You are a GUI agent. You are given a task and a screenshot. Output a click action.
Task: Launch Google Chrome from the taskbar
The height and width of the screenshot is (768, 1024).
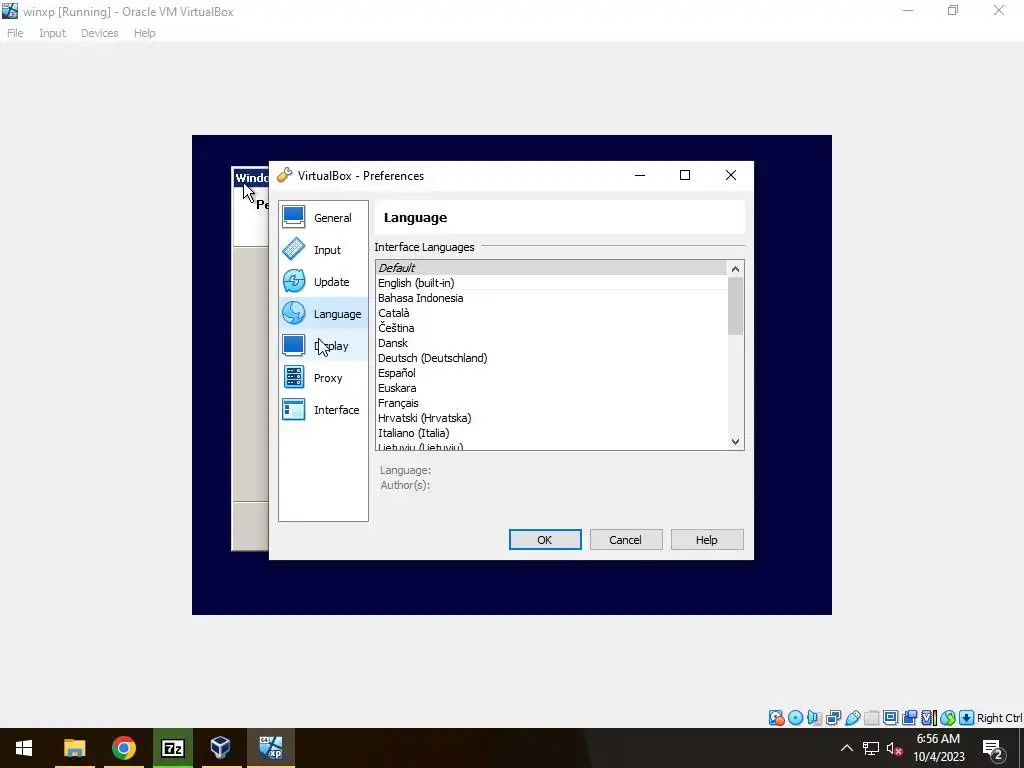pyautogui.click(x=123, y=748)
